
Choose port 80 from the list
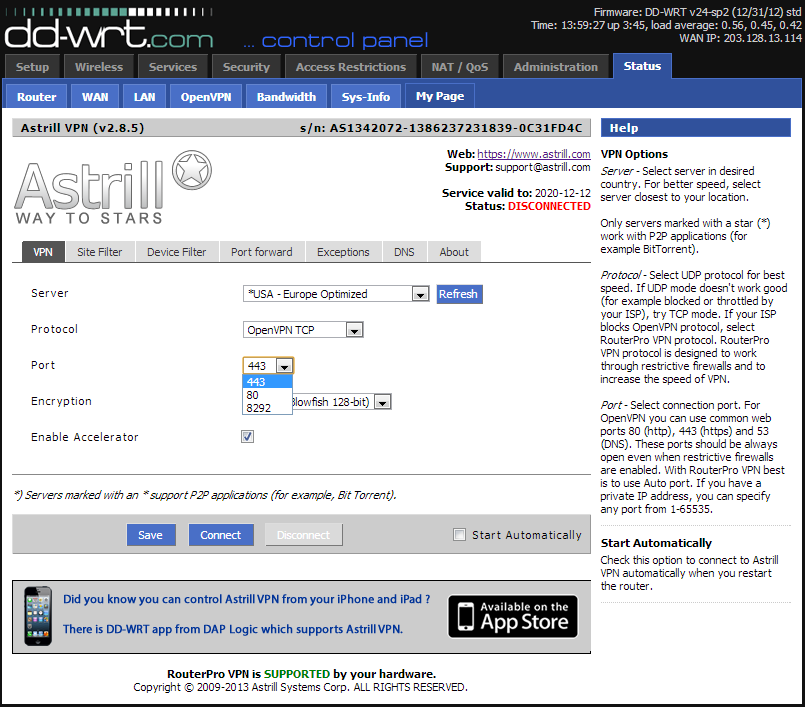tap(267, 395)
